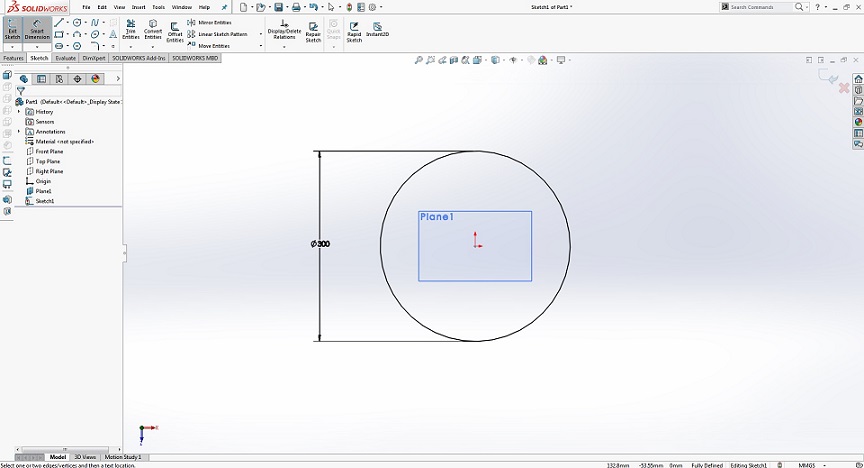Viewport: 864px width, 468px height.
Task: Open Display/Delete Relations
Action: [284, 29]
